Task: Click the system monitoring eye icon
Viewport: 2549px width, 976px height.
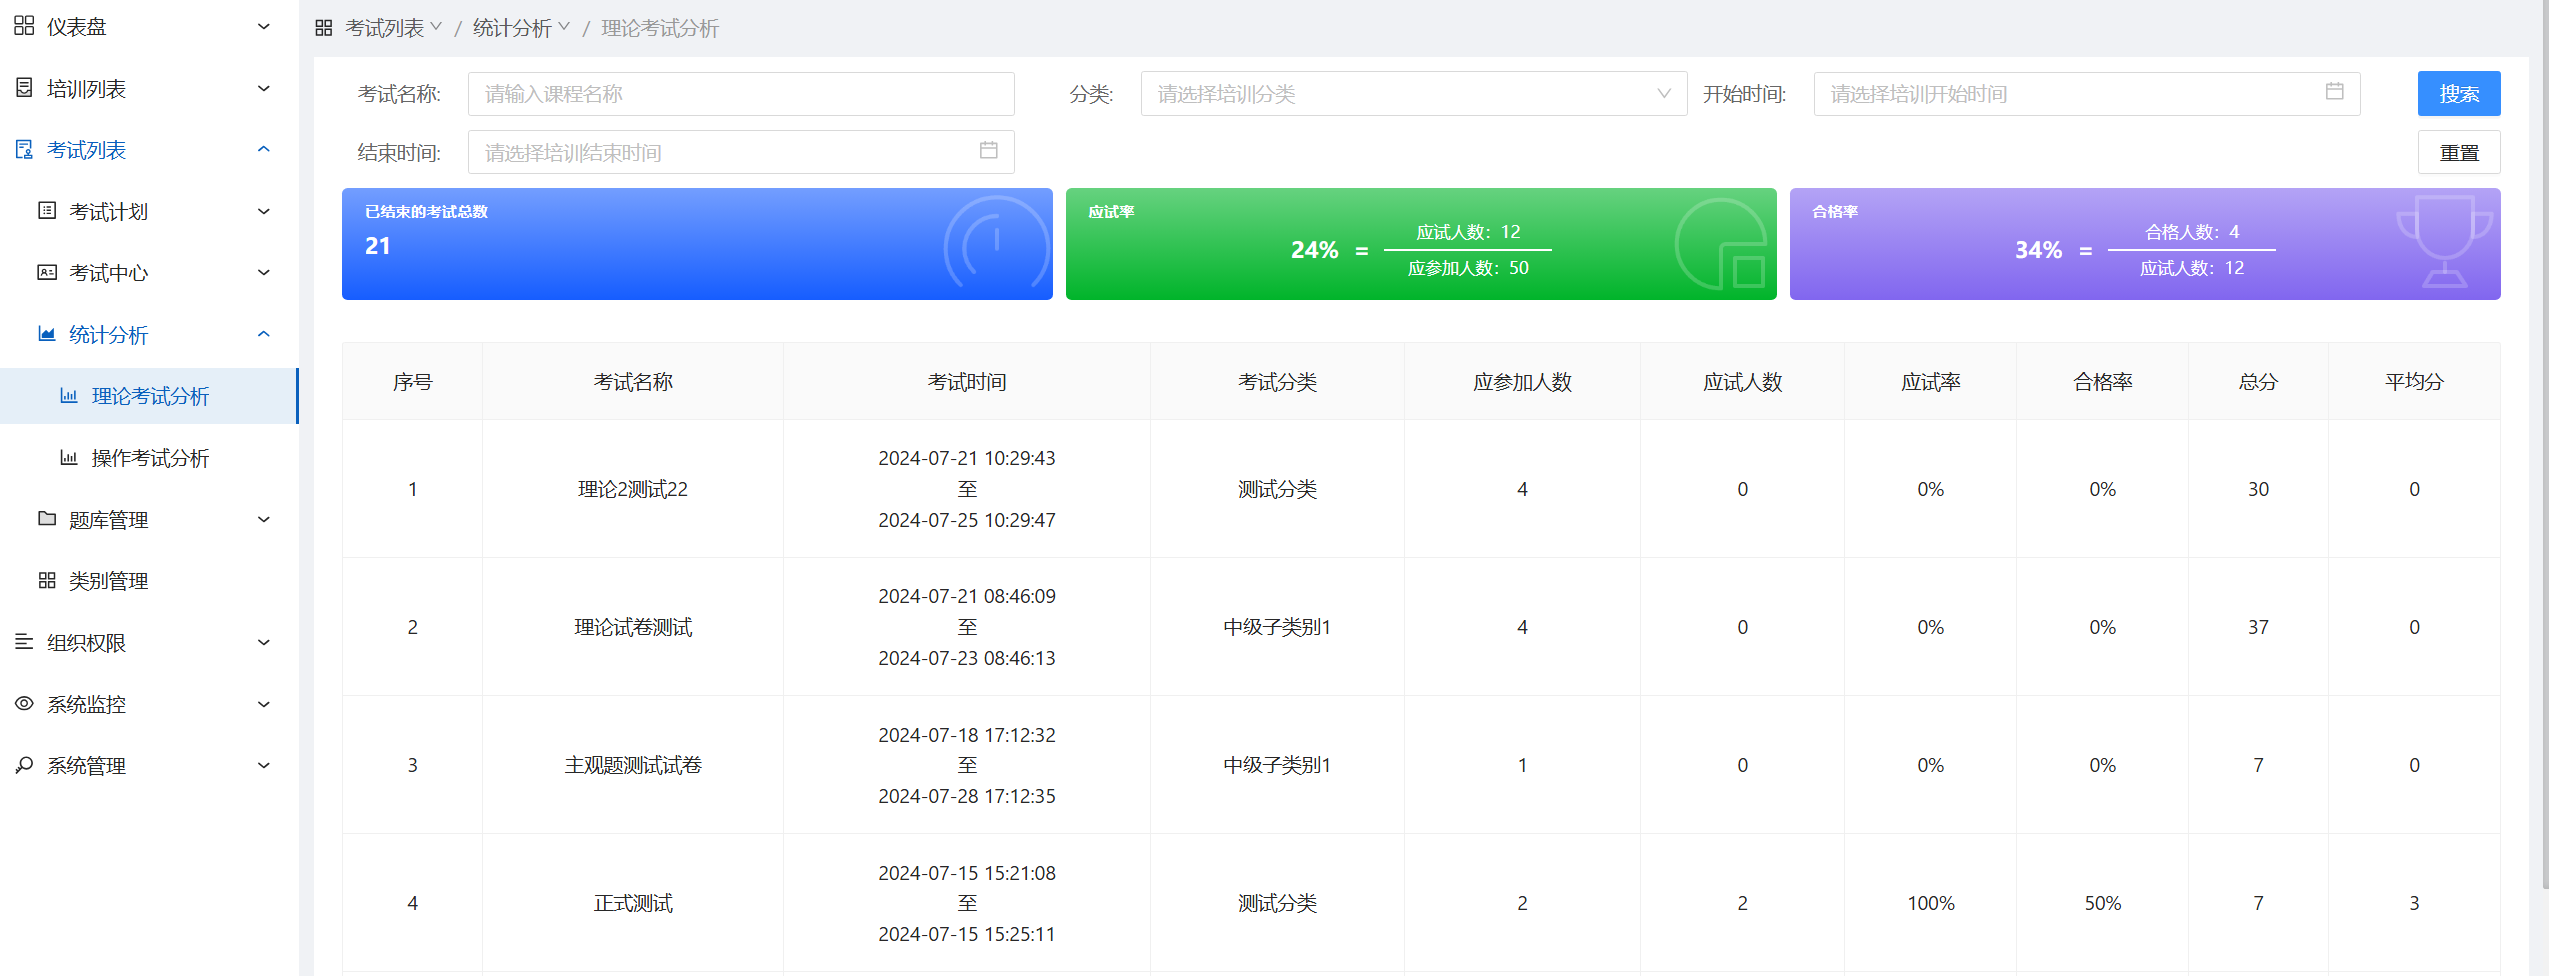Action: tap(24, 704)
